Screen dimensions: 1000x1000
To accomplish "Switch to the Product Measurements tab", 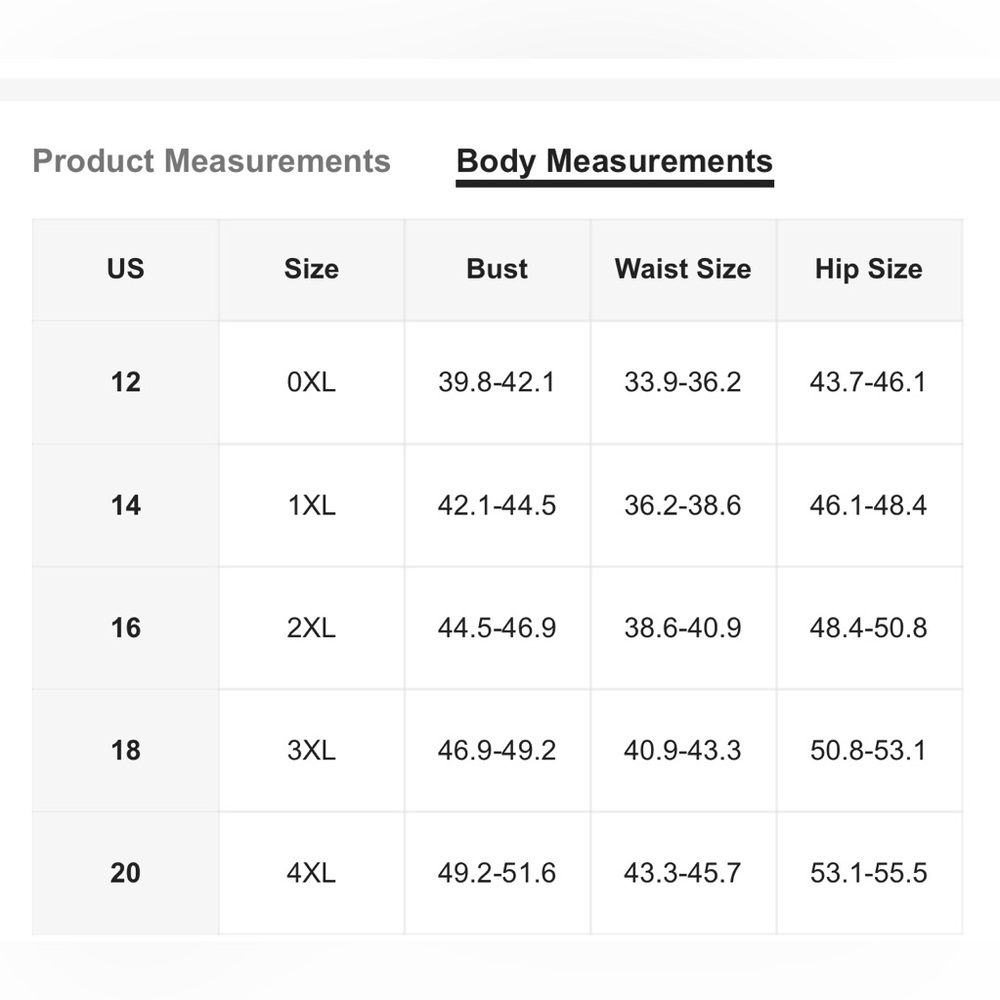I will point(211,161).
